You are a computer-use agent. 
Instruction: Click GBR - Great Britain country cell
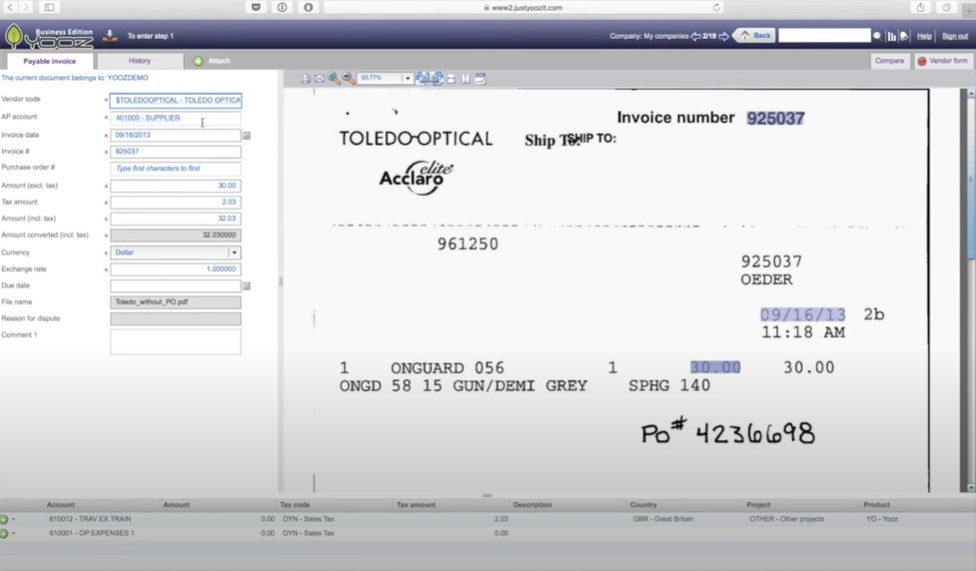point(663,519)
